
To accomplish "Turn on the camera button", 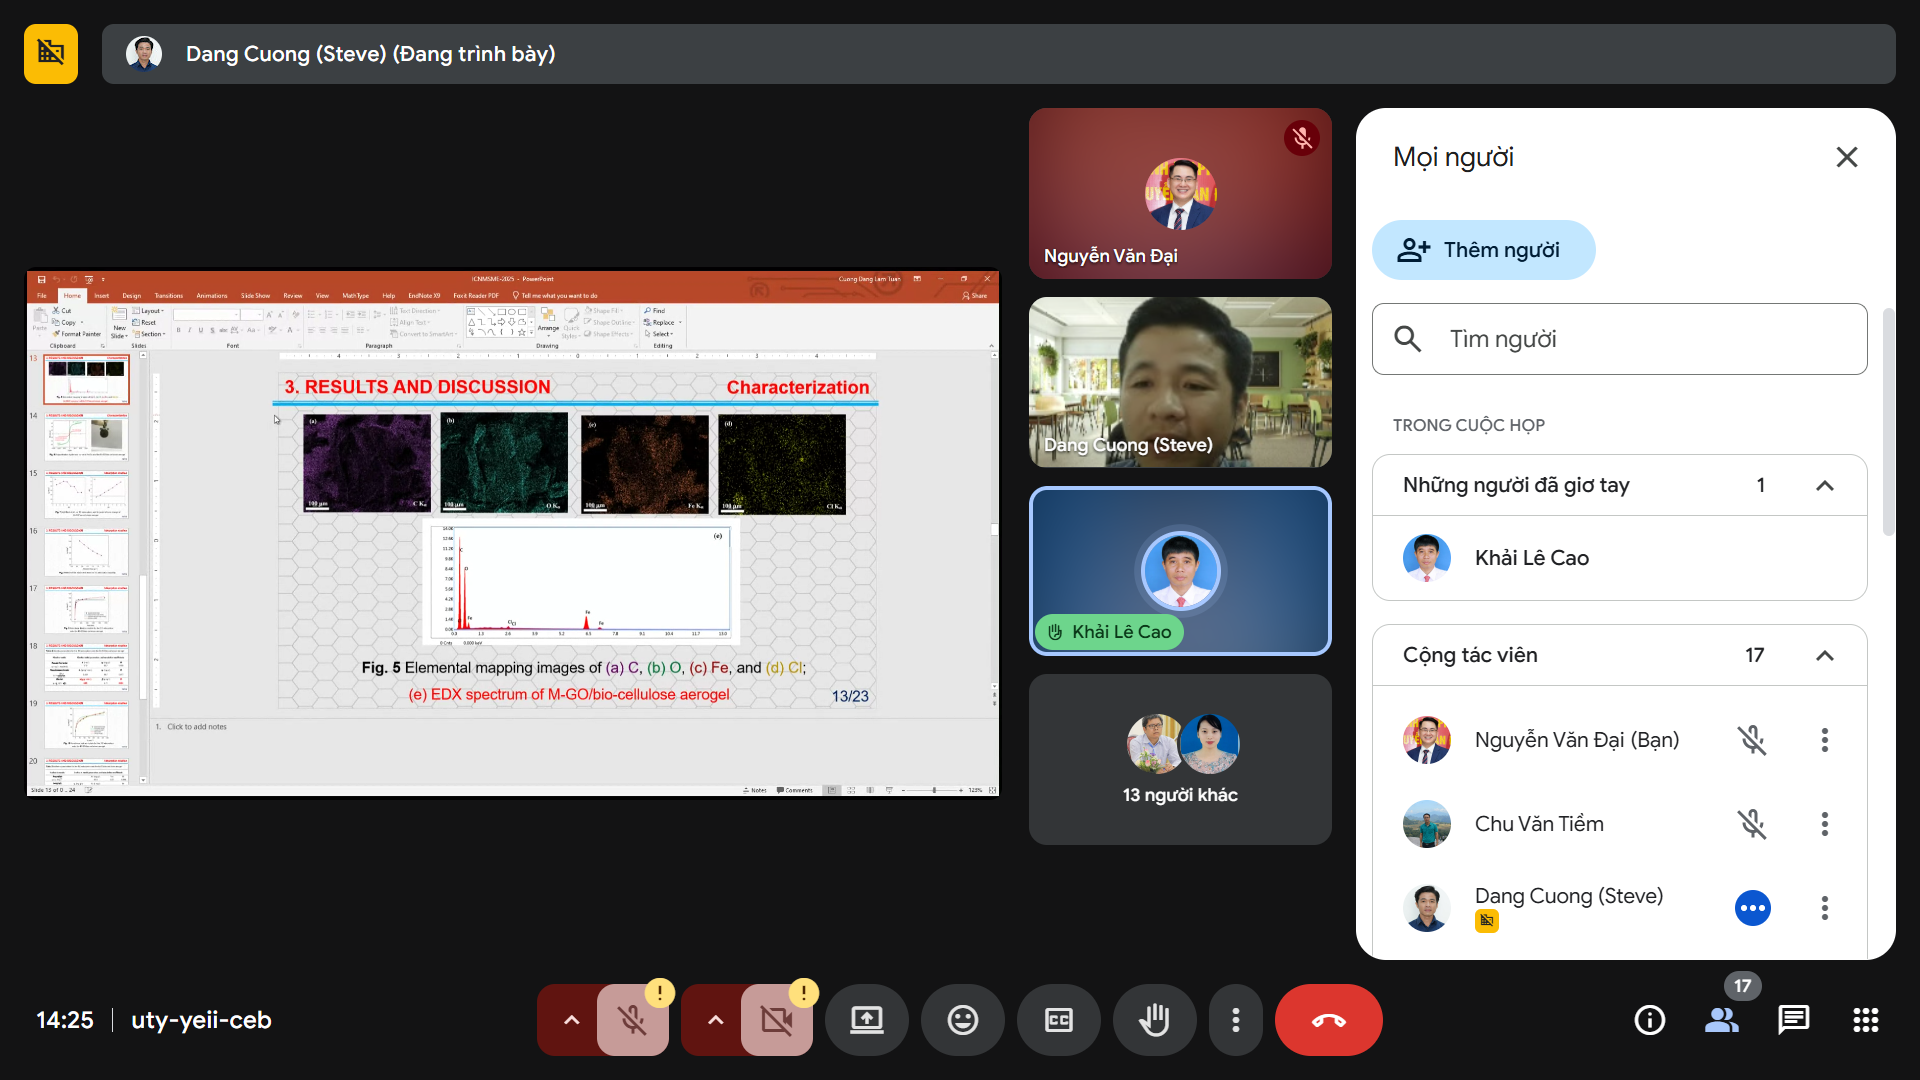I will pyautogui.click(x=776, y=1020).
